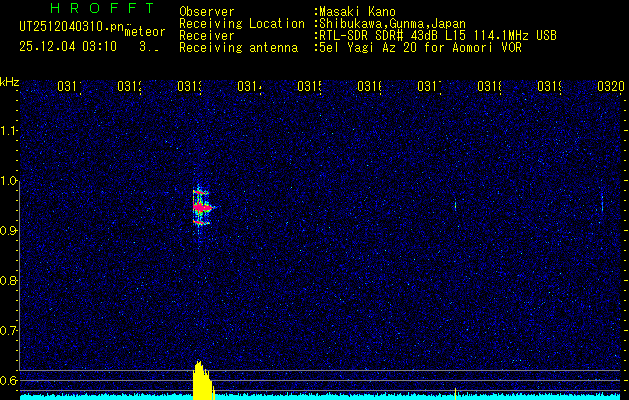Click the faint echo near 0320

[x=602, y=203]
